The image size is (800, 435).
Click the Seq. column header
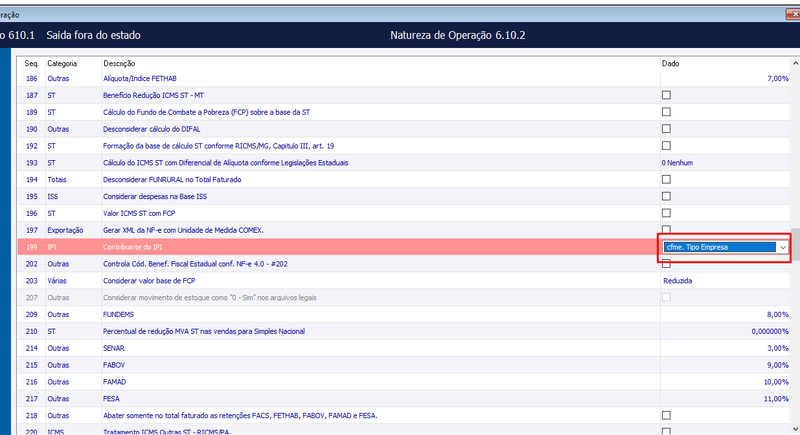31,63
